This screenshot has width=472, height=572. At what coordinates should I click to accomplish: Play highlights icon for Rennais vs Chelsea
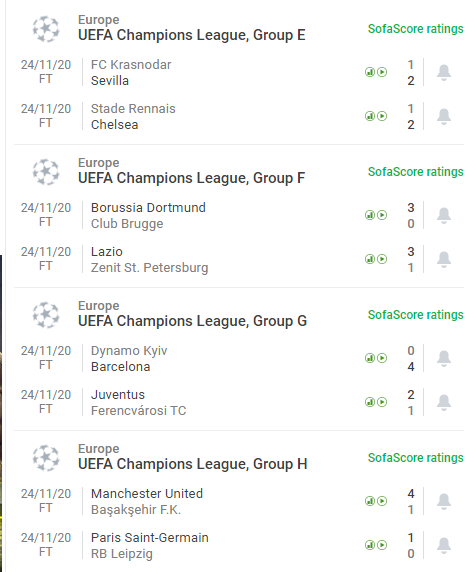click(382, 116)
